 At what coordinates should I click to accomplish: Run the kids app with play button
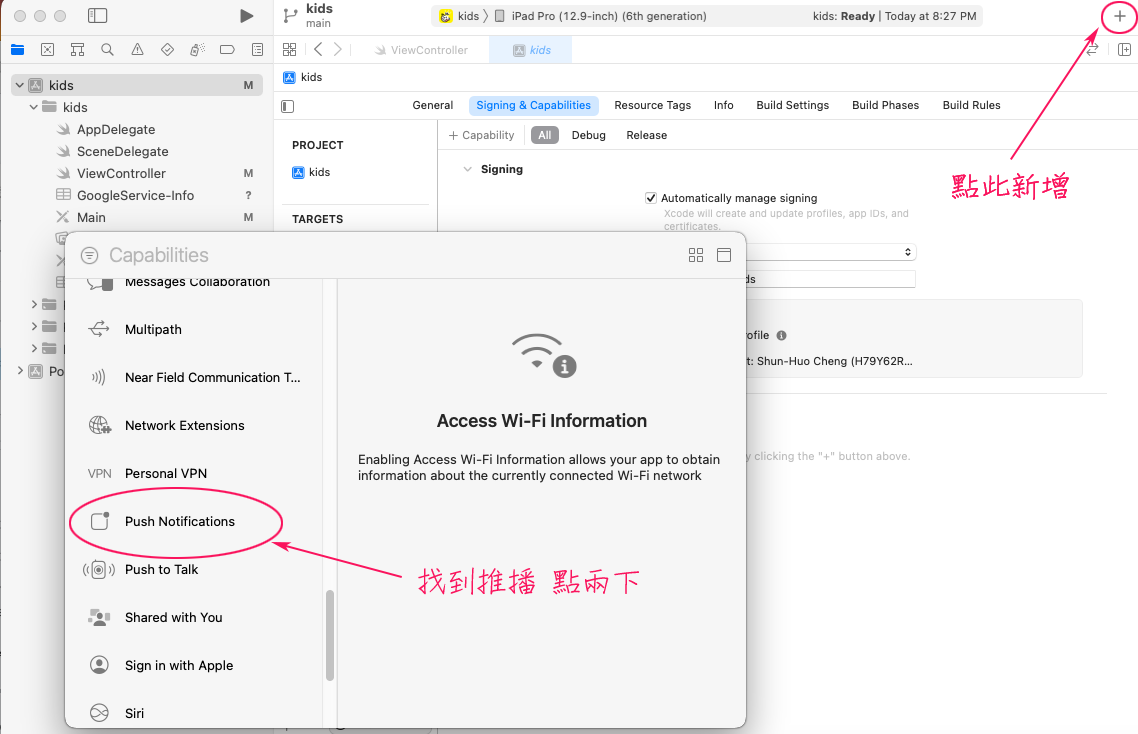coord(247,16)
